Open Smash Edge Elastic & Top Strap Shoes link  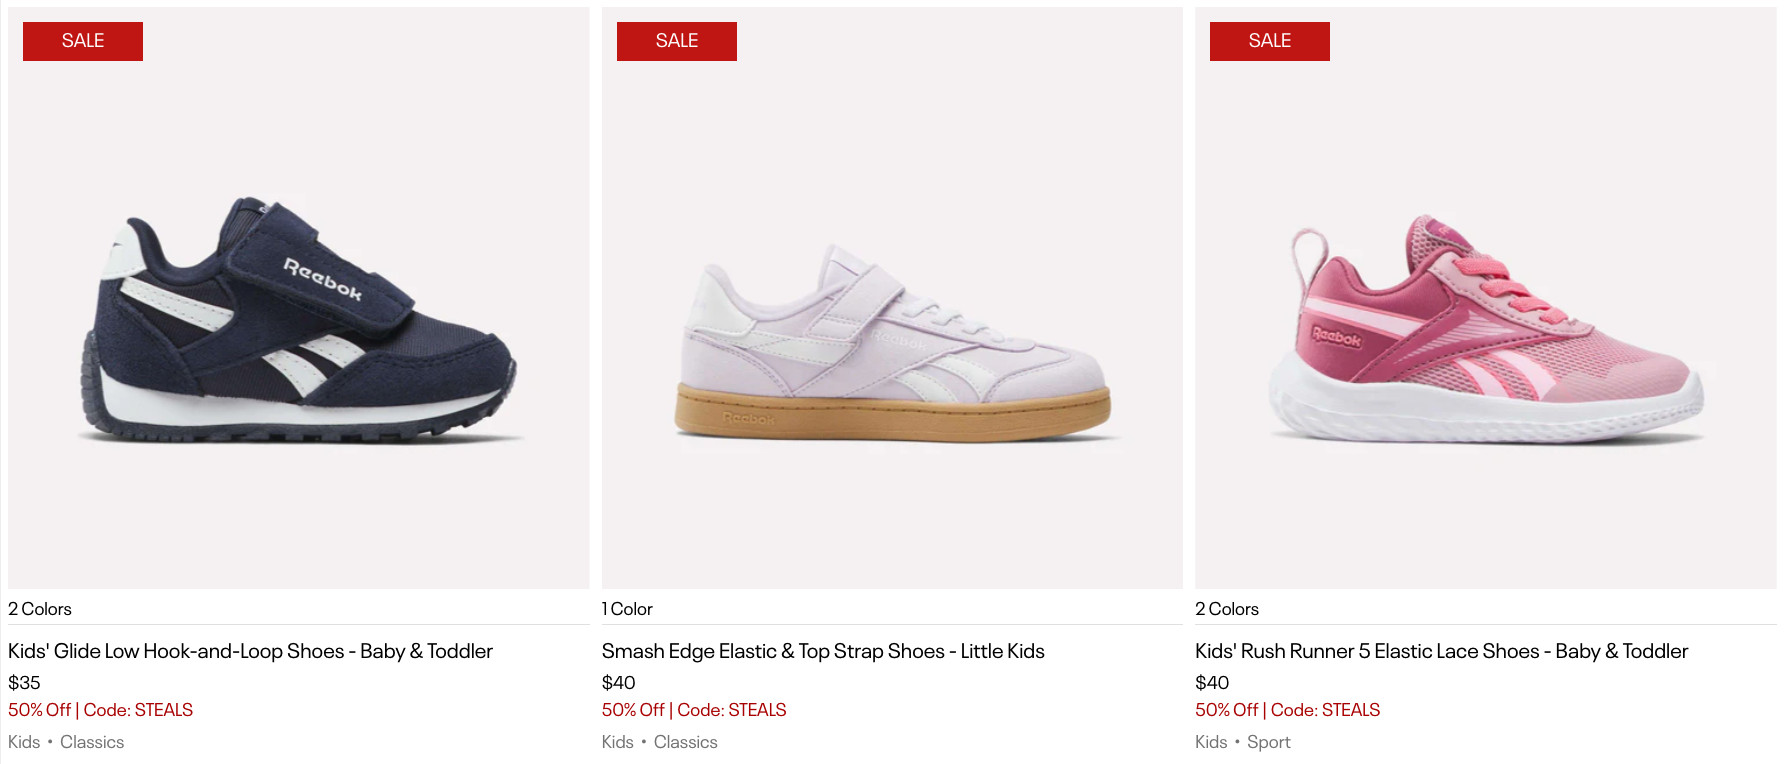[823, 651]
